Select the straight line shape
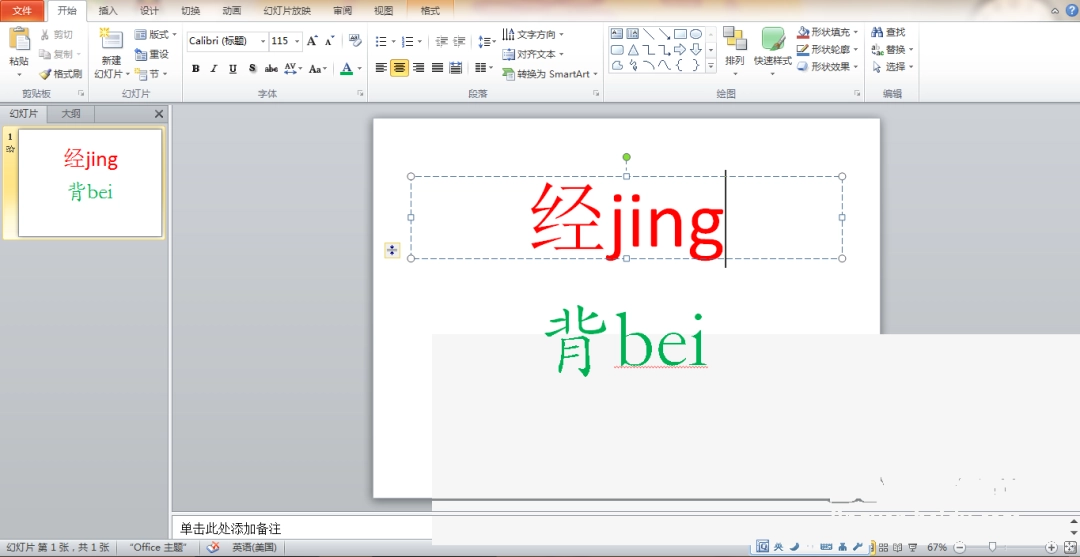The height and width of the screenshot is (557, 1080). pos(648,34)
